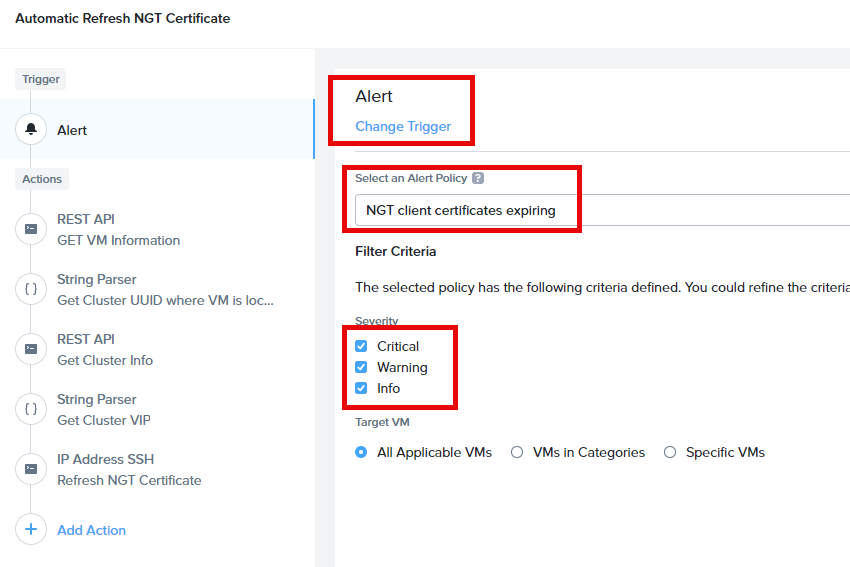Image resolution: width=850 pixels, height=567 pixels.
Task: Toggle the Warning severity checkbox
Action: (361, 367)
